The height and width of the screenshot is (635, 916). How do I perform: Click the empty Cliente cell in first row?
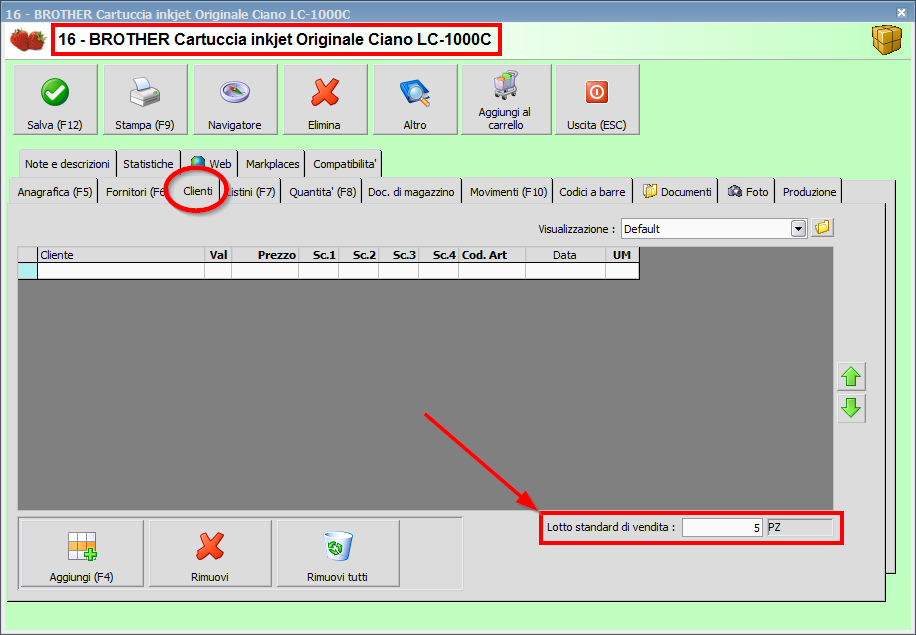click(121, 271)
